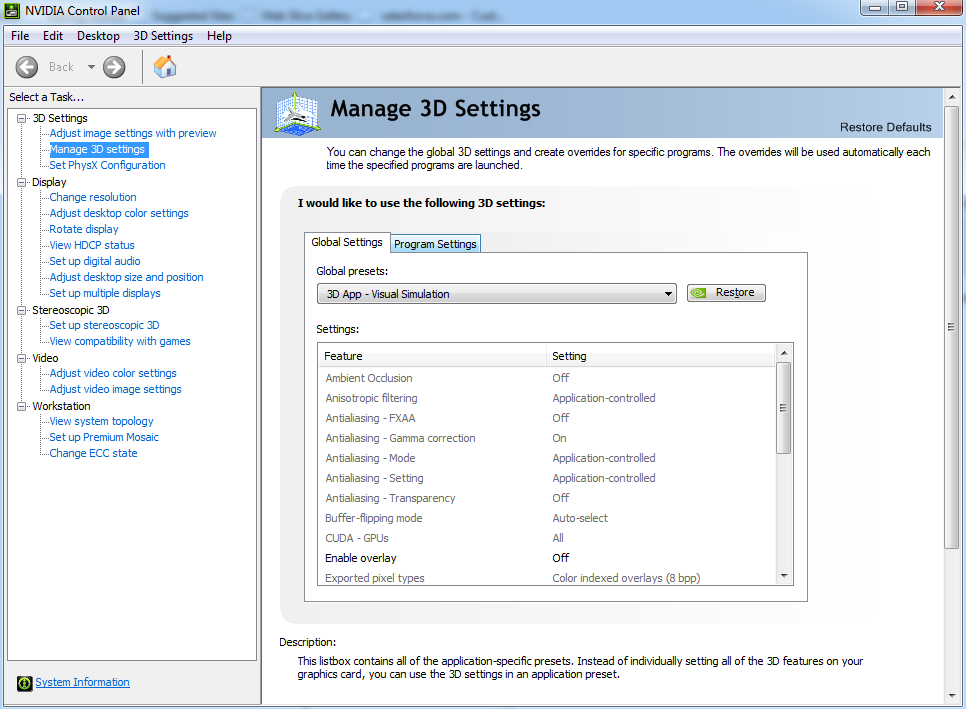Open the back history dropdown arrow
This screenshot has width=966, height=709.
[x=91, y=67]
